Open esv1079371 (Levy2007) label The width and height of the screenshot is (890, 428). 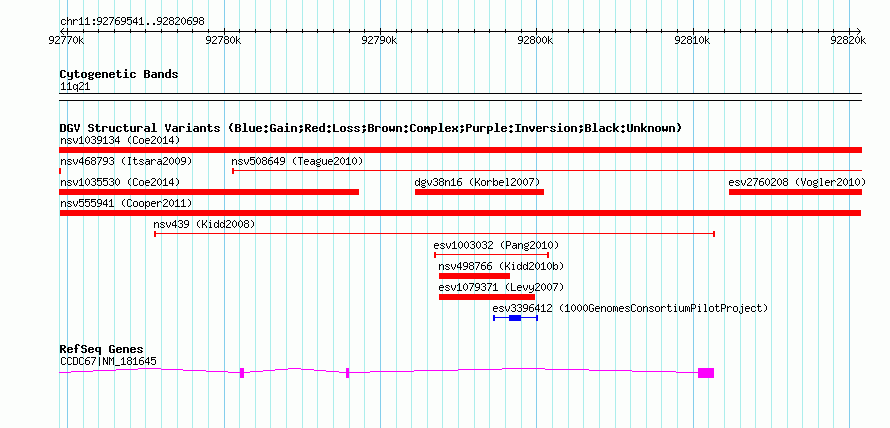(x=501, y=287)
